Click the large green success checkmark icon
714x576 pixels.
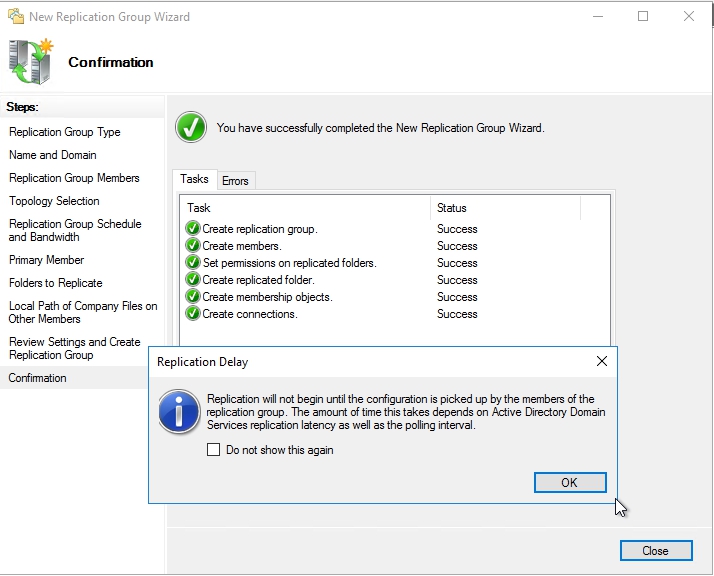point(190,127)
